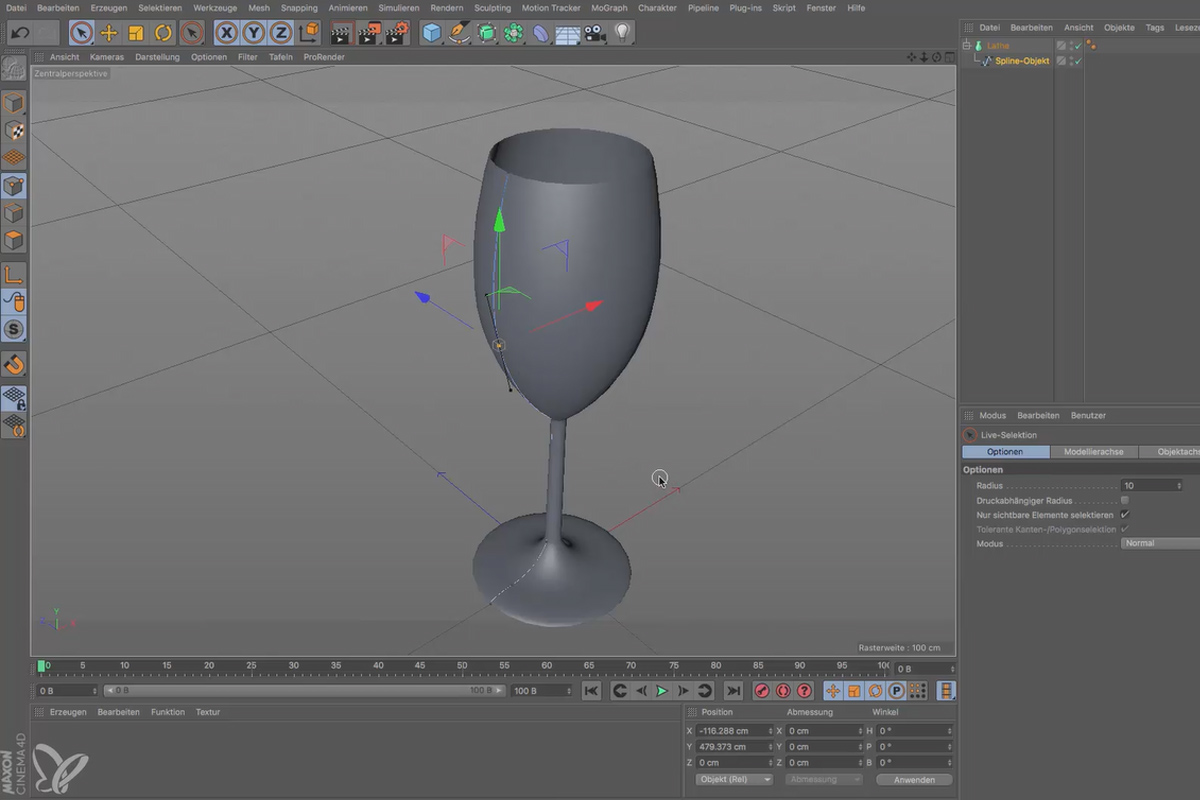Add a Cube primitive object

tap(431, 33)
